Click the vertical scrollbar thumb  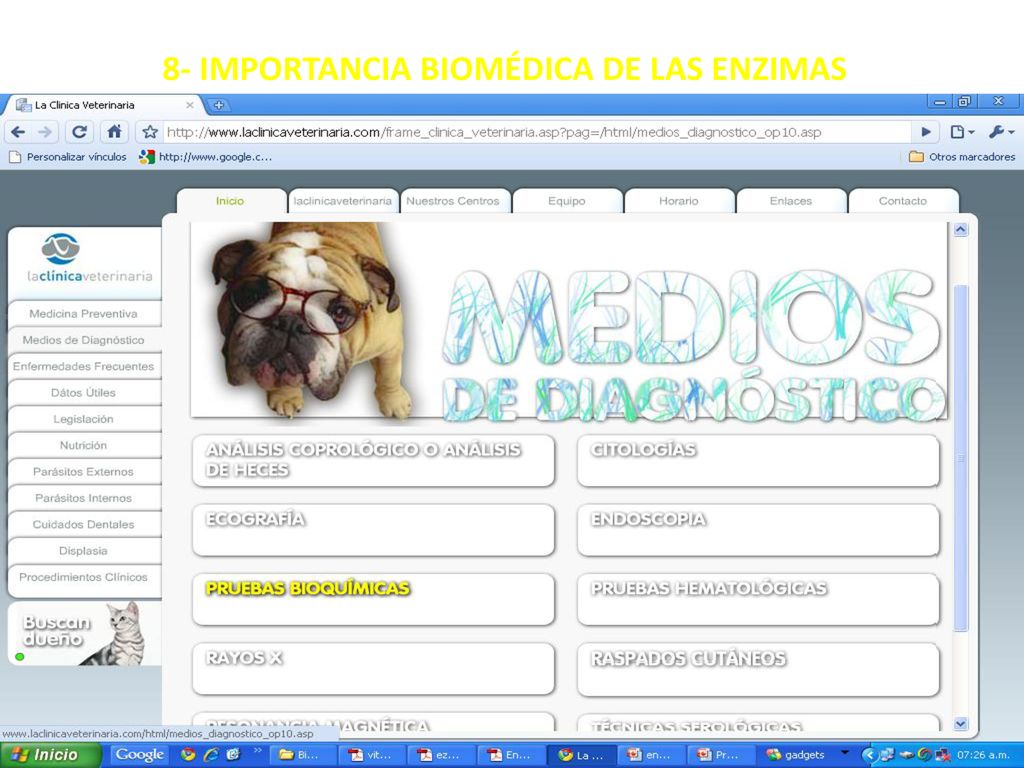click(961, 457)
